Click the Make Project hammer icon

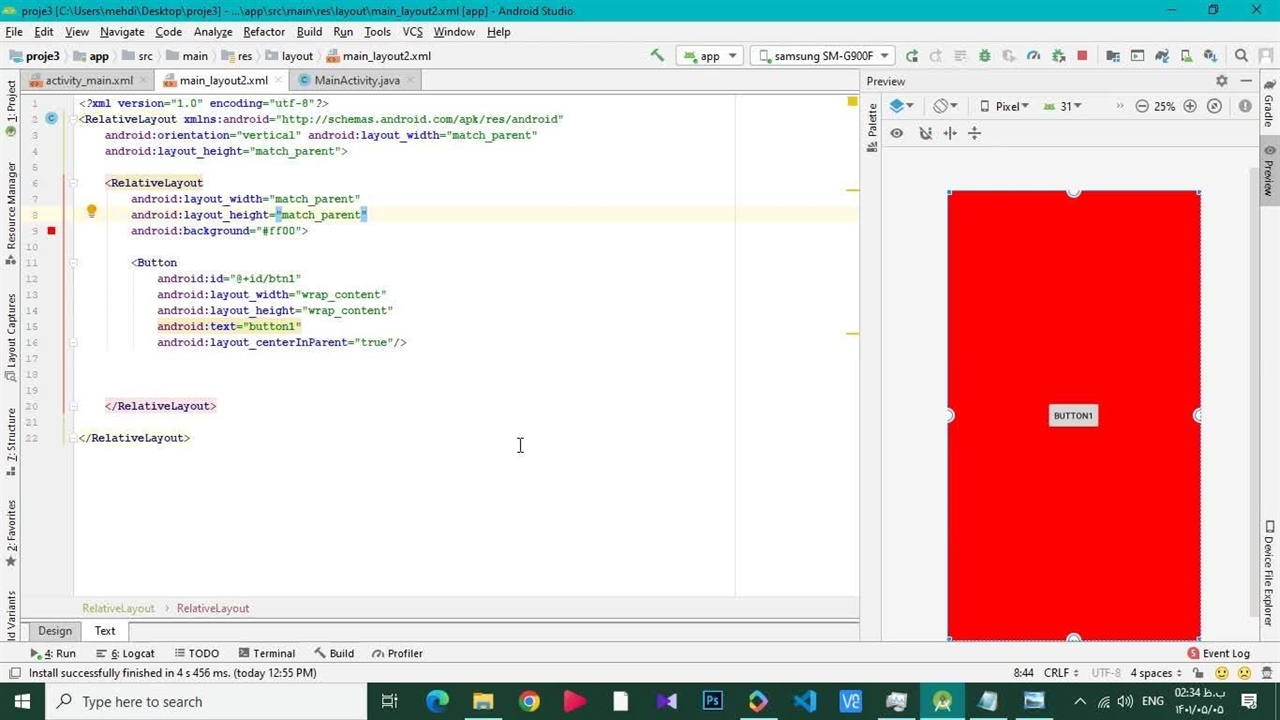point(657,56)
